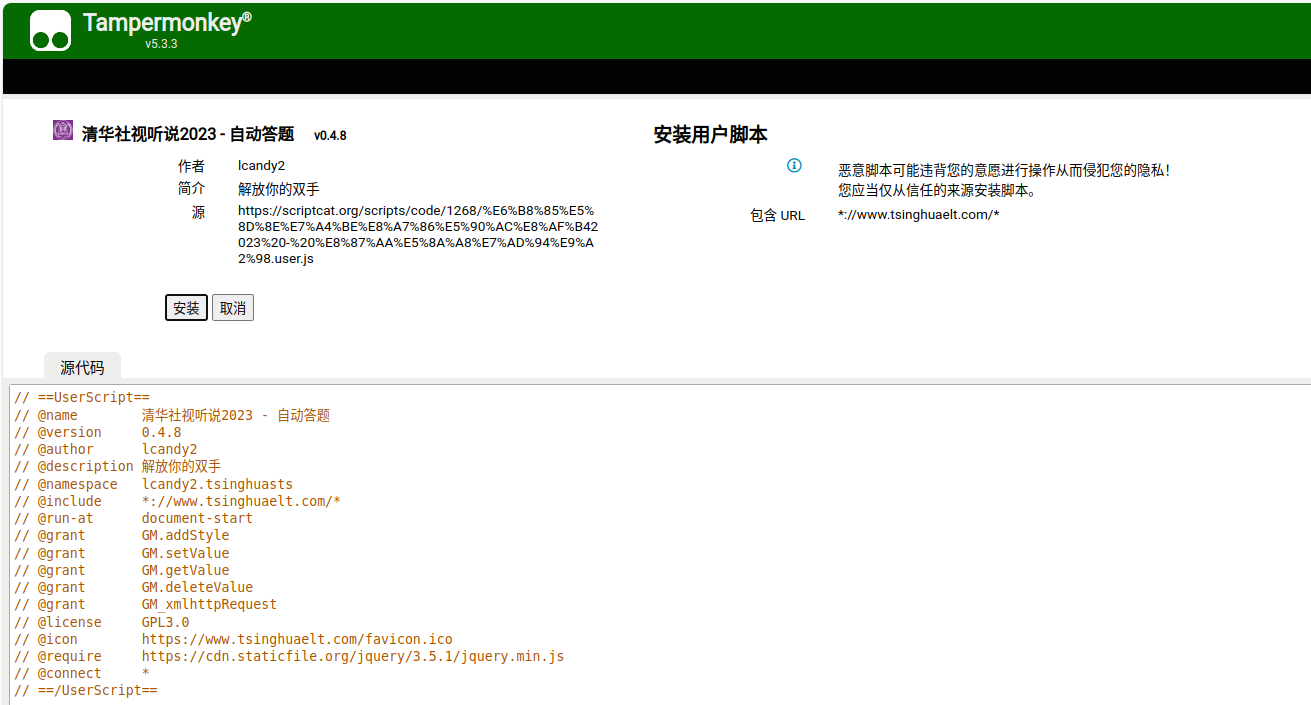Click the @grant GM_xmlhttpRequest line
This screenshot has width=1311, height=705.
(146, 604)
